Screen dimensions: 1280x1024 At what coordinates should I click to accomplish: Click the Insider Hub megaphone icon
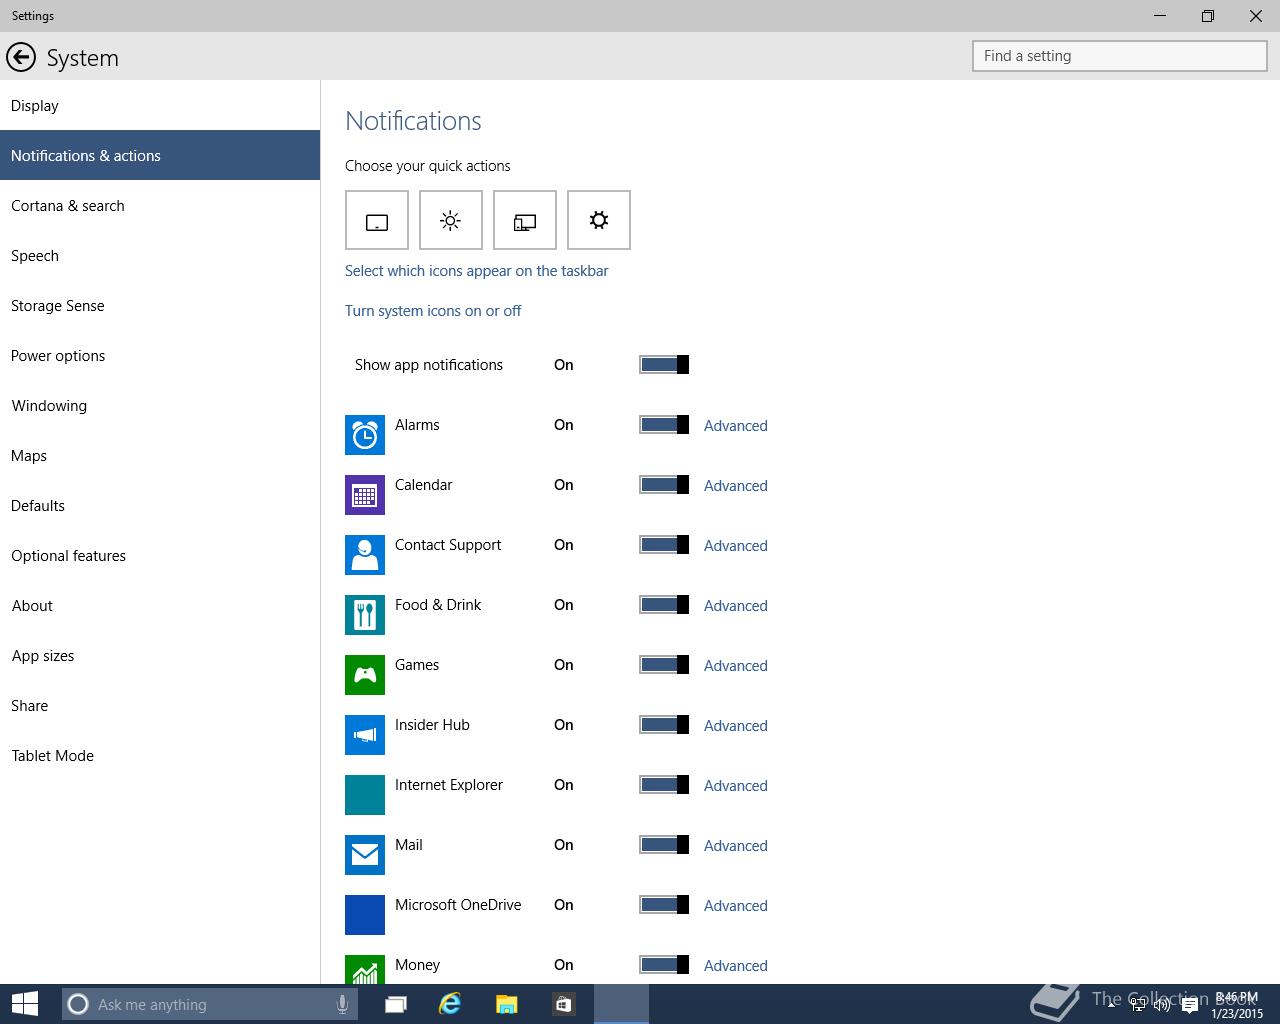click(365, 735)
